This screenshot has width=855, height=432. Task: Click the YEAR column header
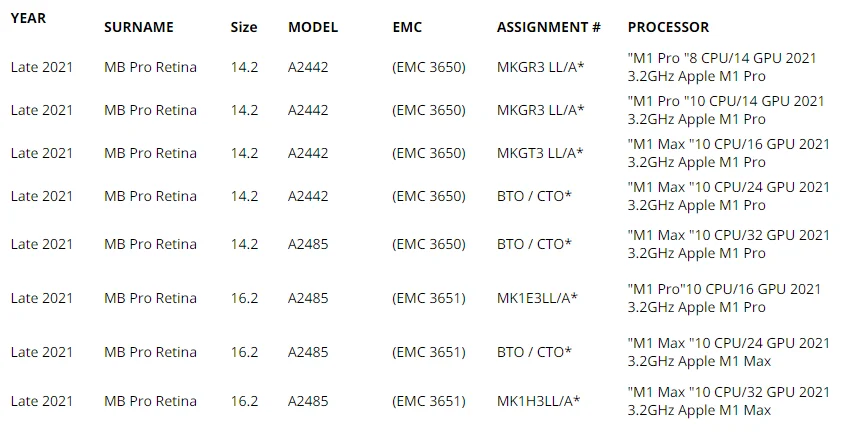coord(28,18)
